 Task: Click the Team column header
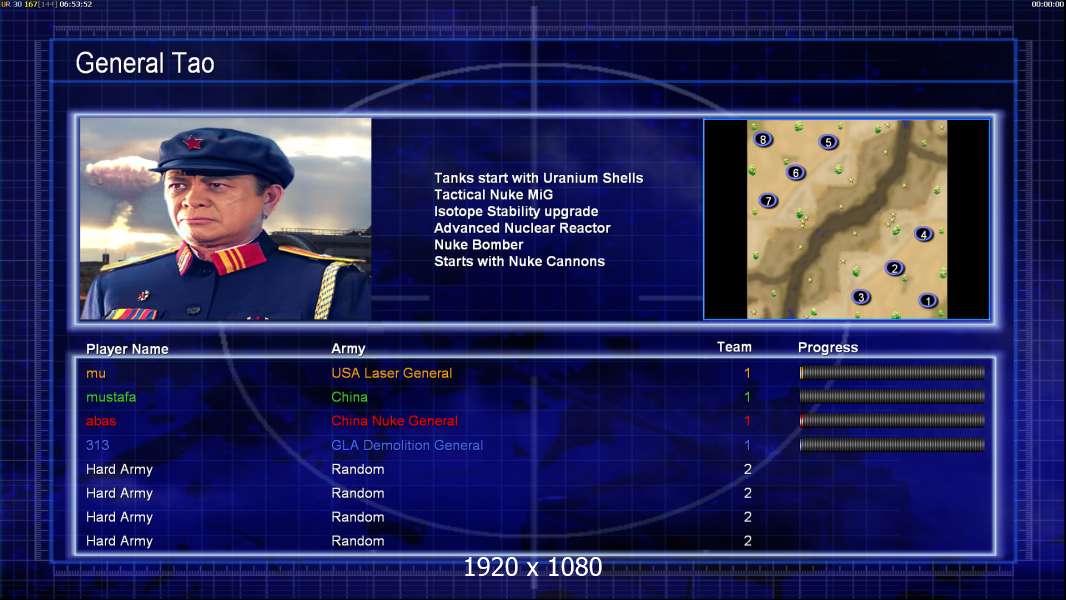[x=734, y=347]
